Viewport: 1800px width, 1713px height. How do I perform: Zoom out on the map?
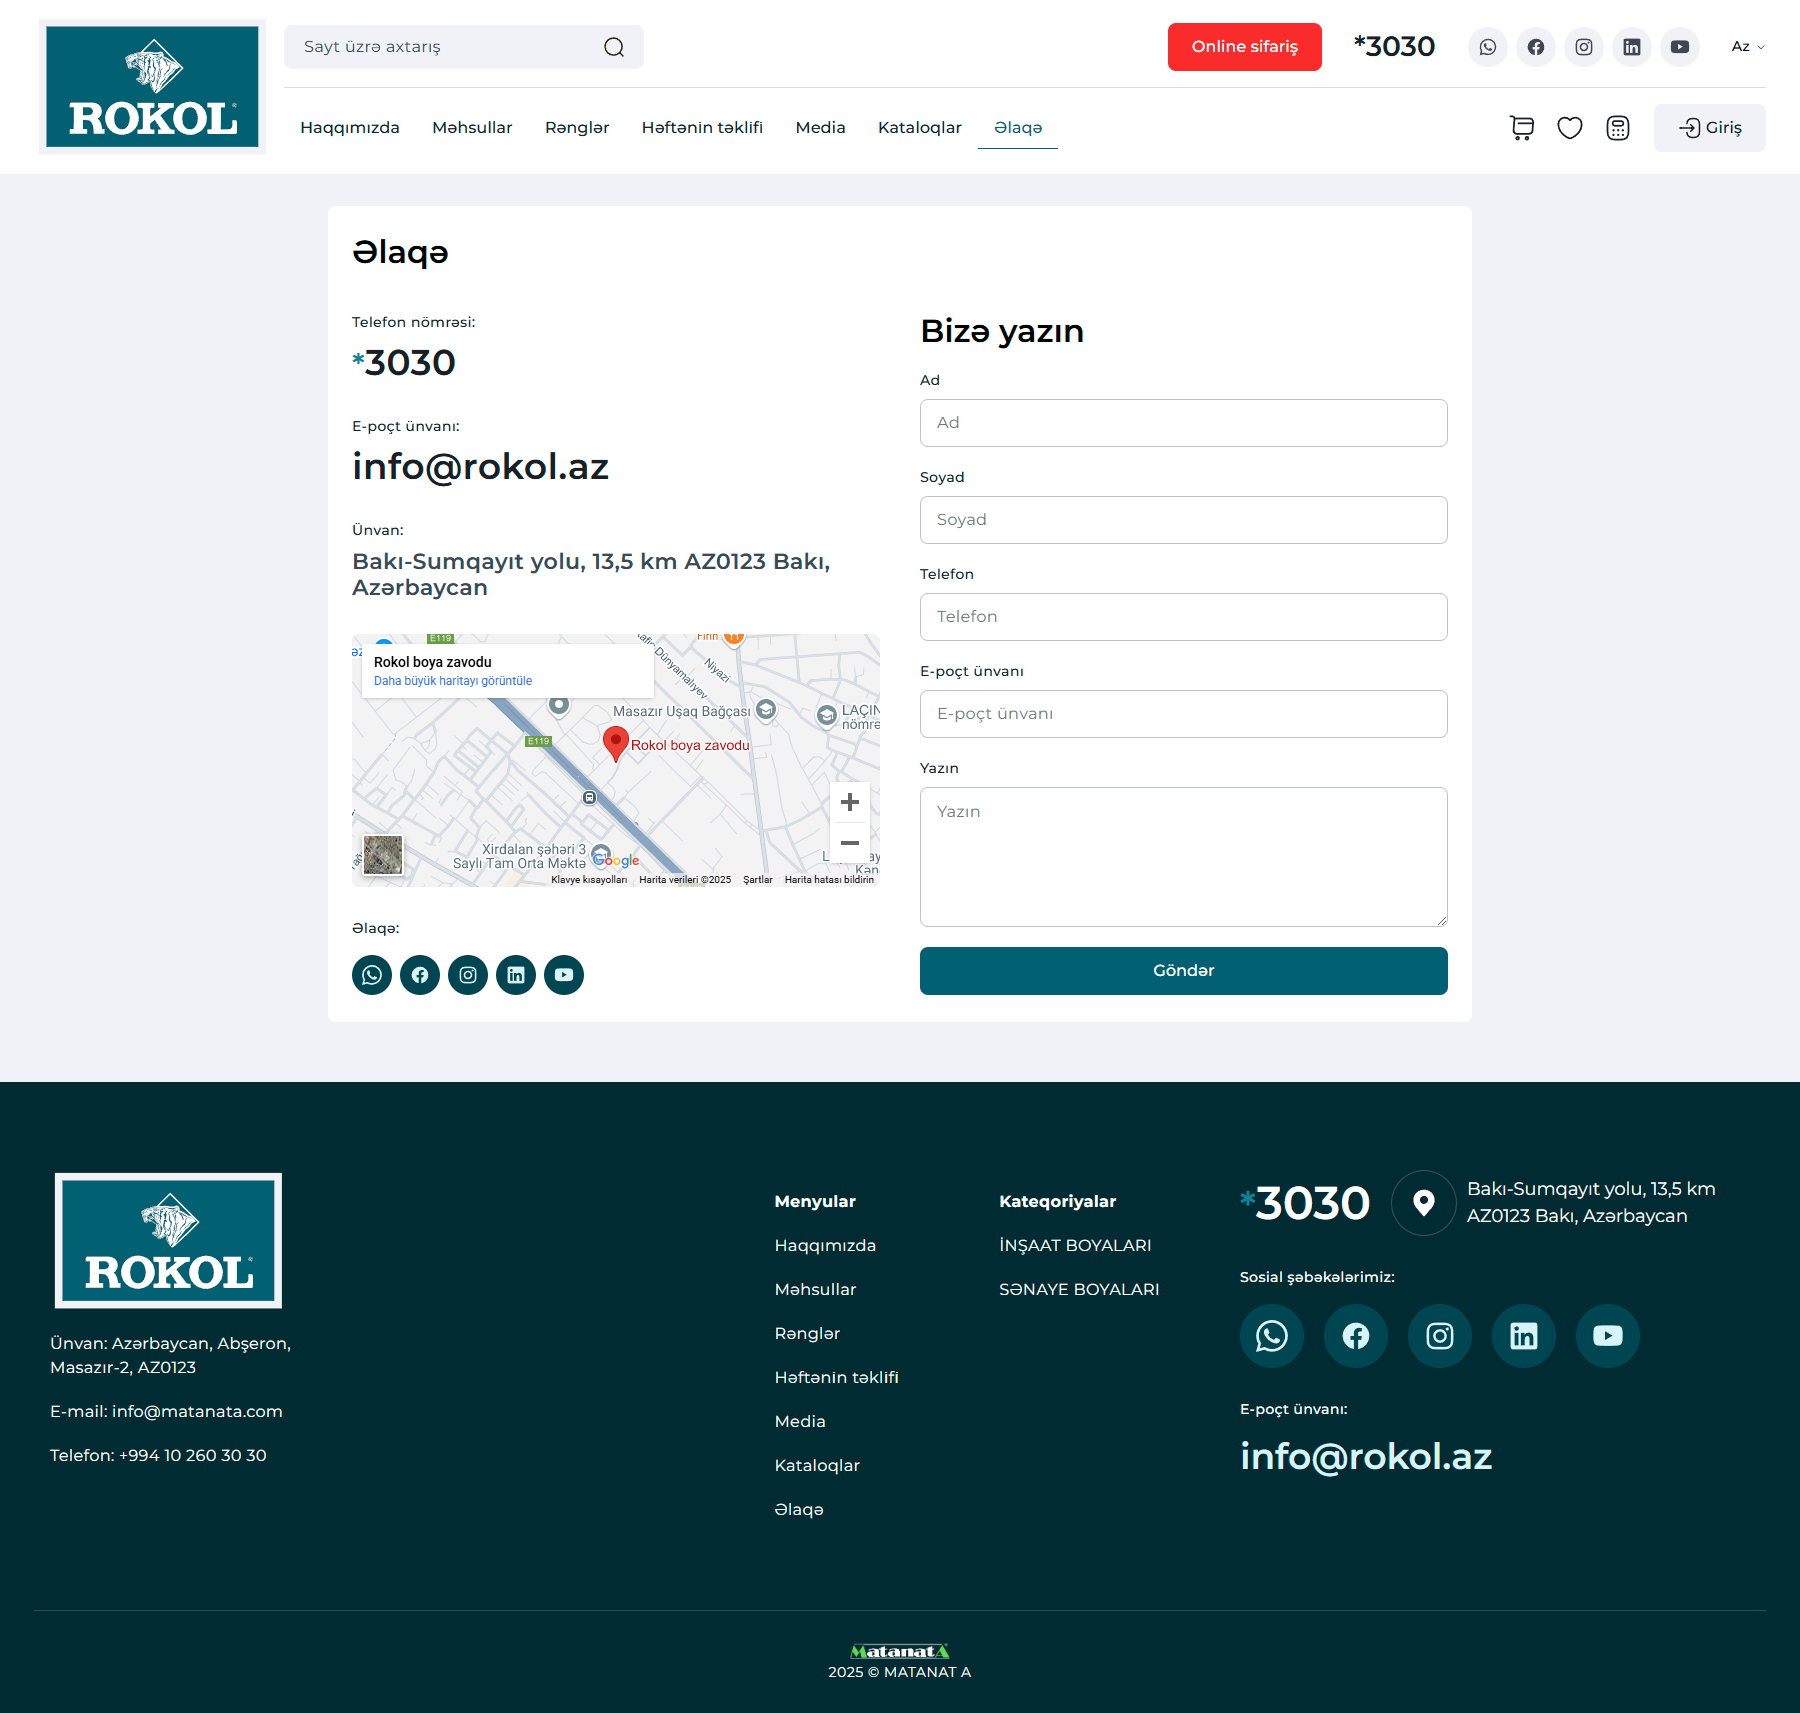click(849, 843)
